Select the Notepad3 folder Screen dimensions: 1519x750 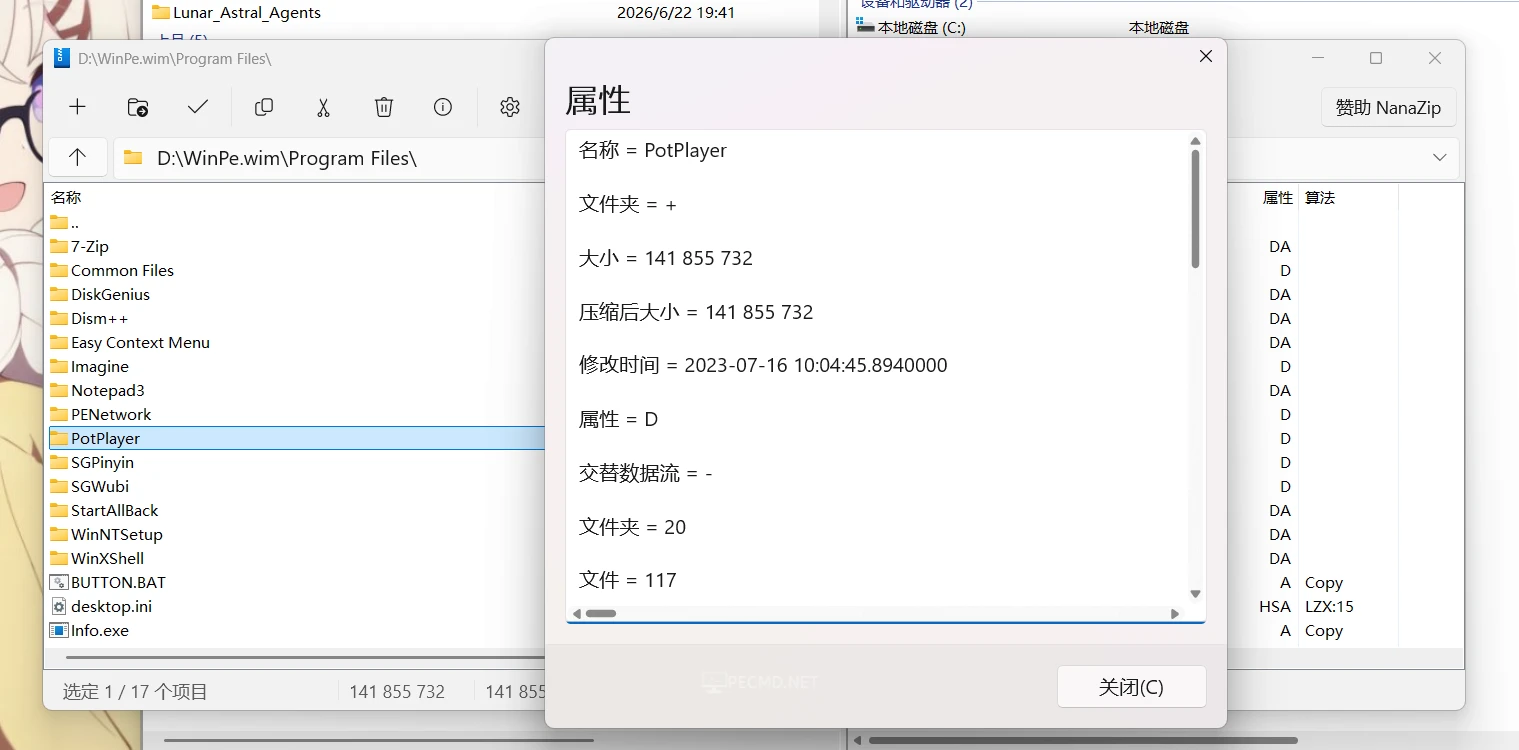pyautogui.click(x=108, y=390)
